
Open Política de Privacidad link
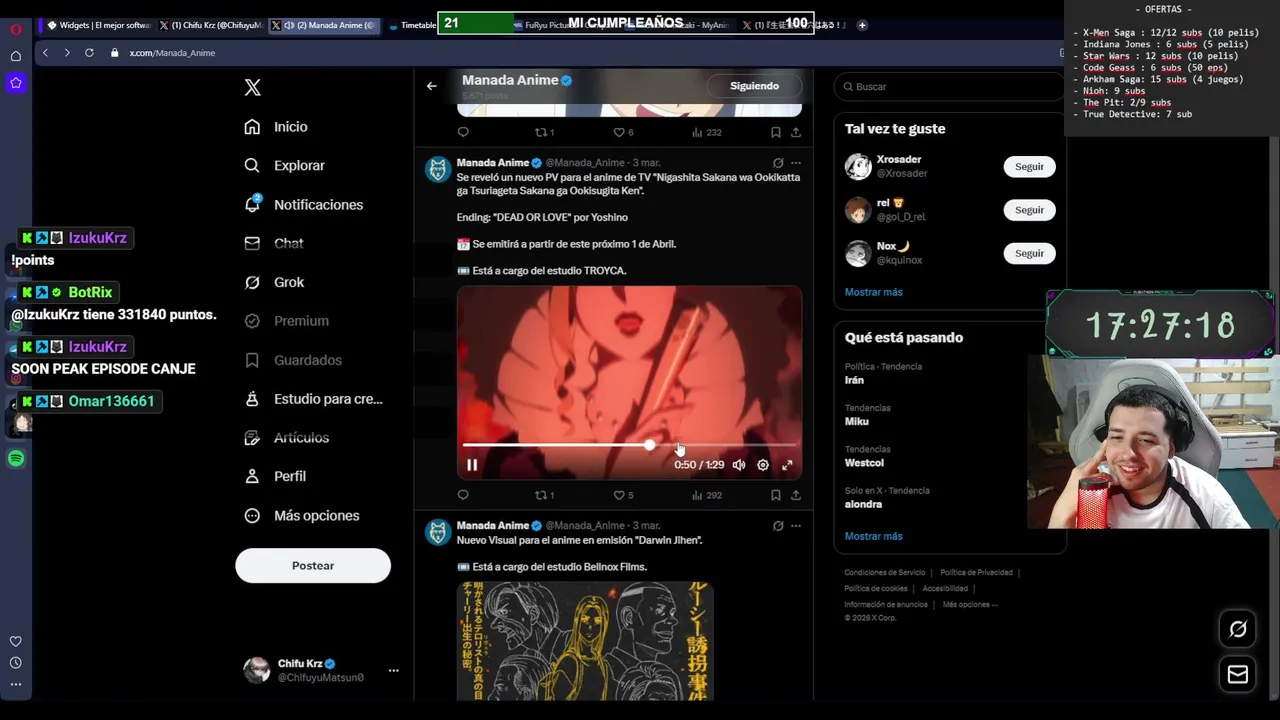tap(976, 573)
